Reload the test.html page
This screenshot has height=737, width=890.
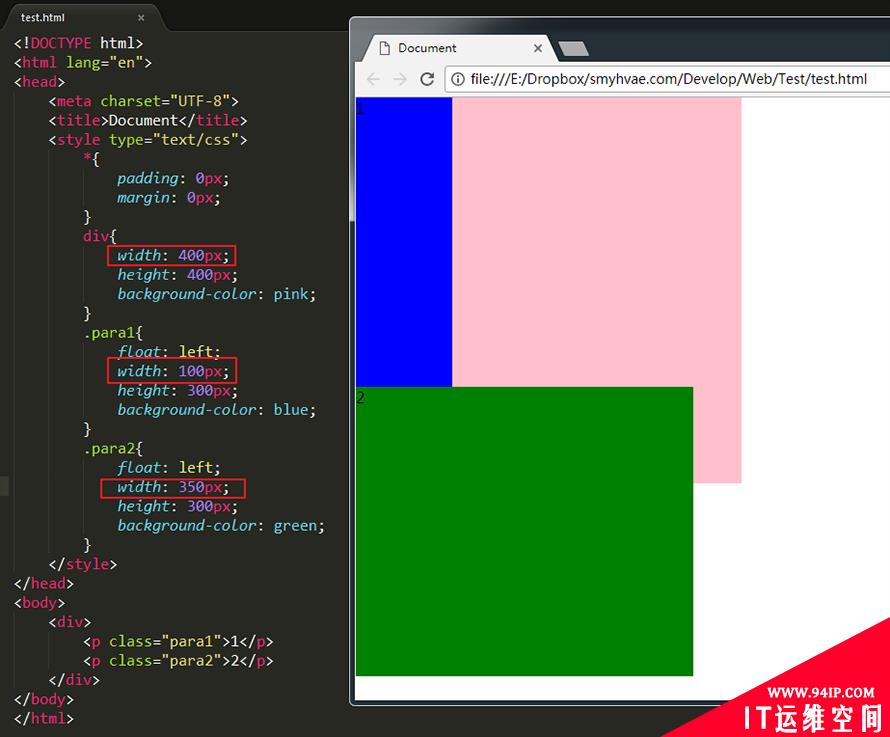pos(427,79)
